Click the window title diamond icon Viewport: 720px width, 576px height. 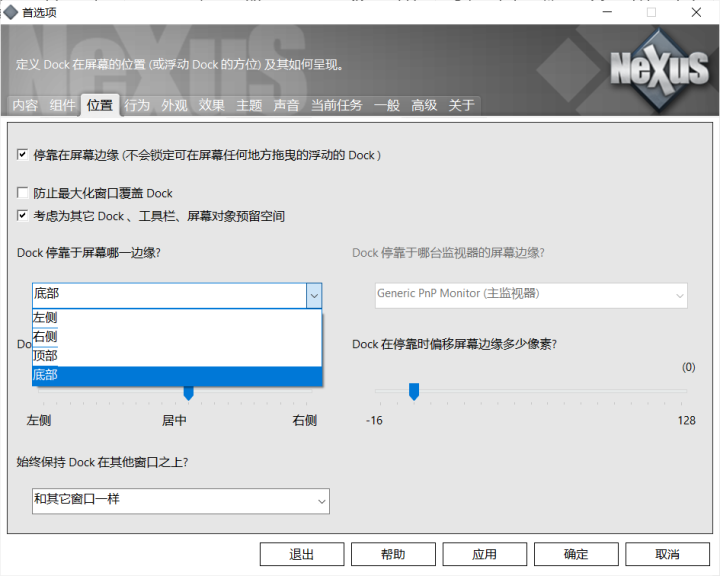tap(10, 12)
